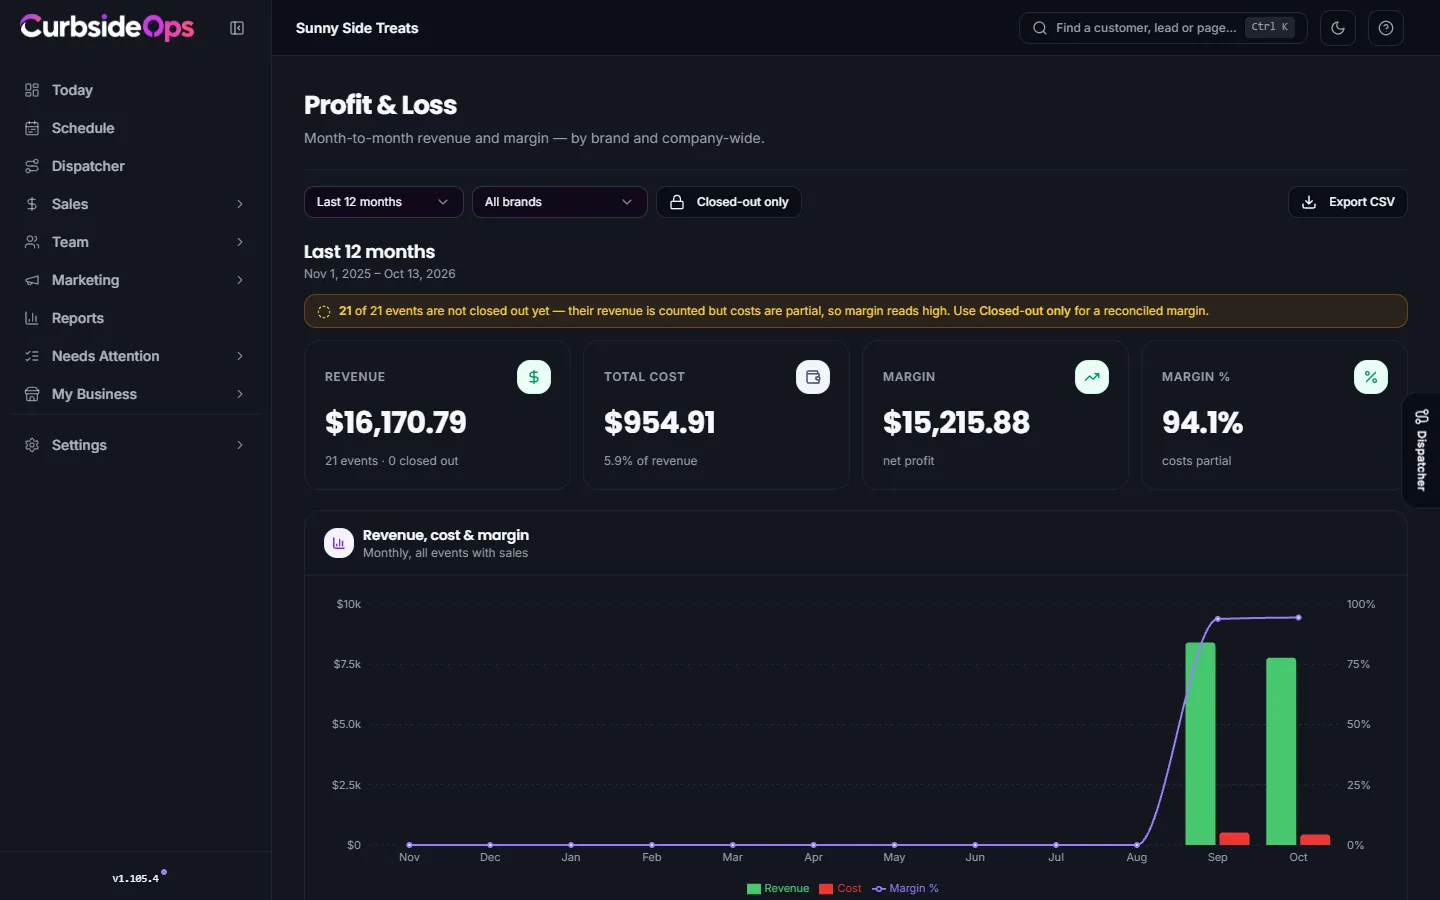
Task: Click the My Business storefront icon
Action: point(32,394)
